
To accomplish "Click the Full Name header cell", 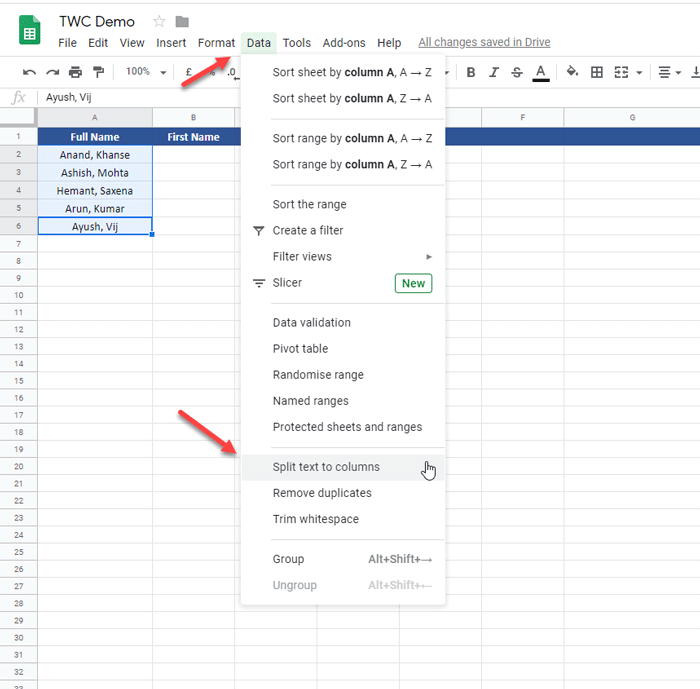I will pyautogui.click(x=95, y=137).
